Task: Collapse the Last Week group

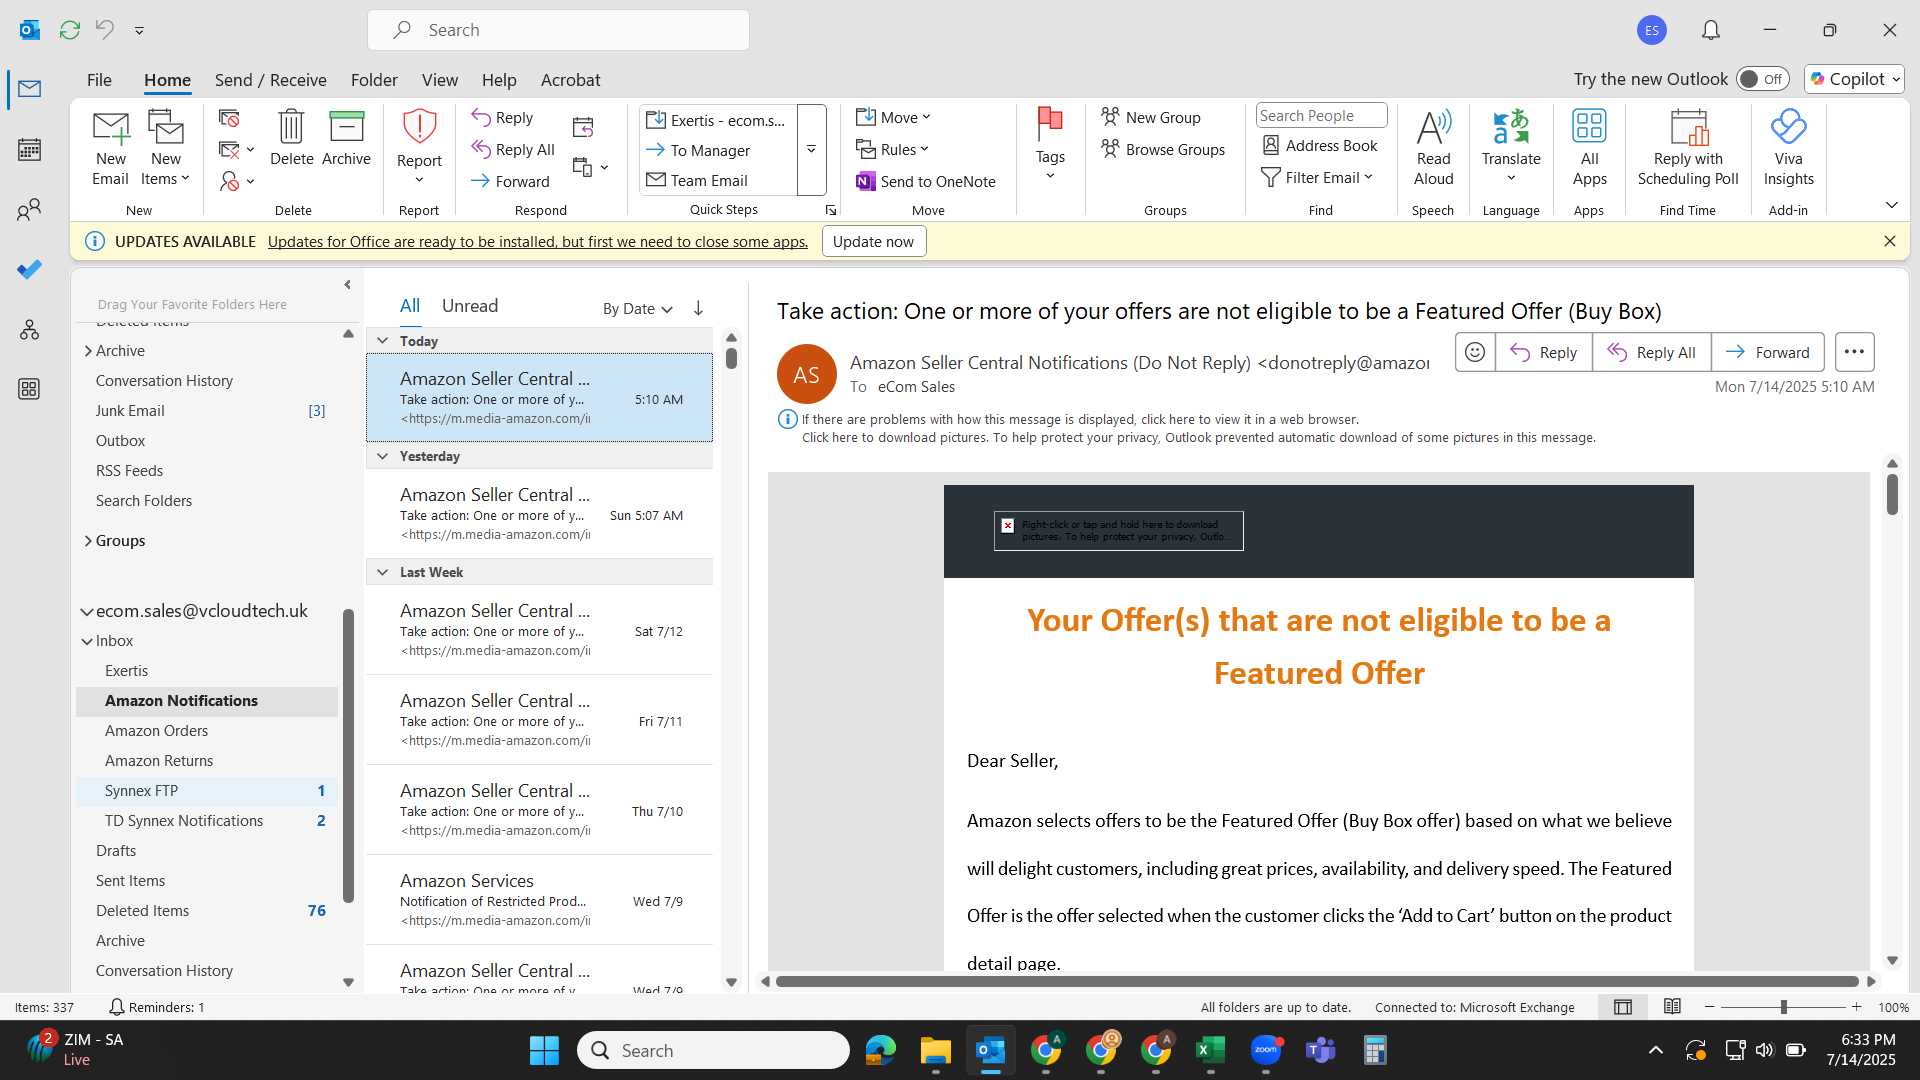Action: pyautogui.click(x=382, y=572)
